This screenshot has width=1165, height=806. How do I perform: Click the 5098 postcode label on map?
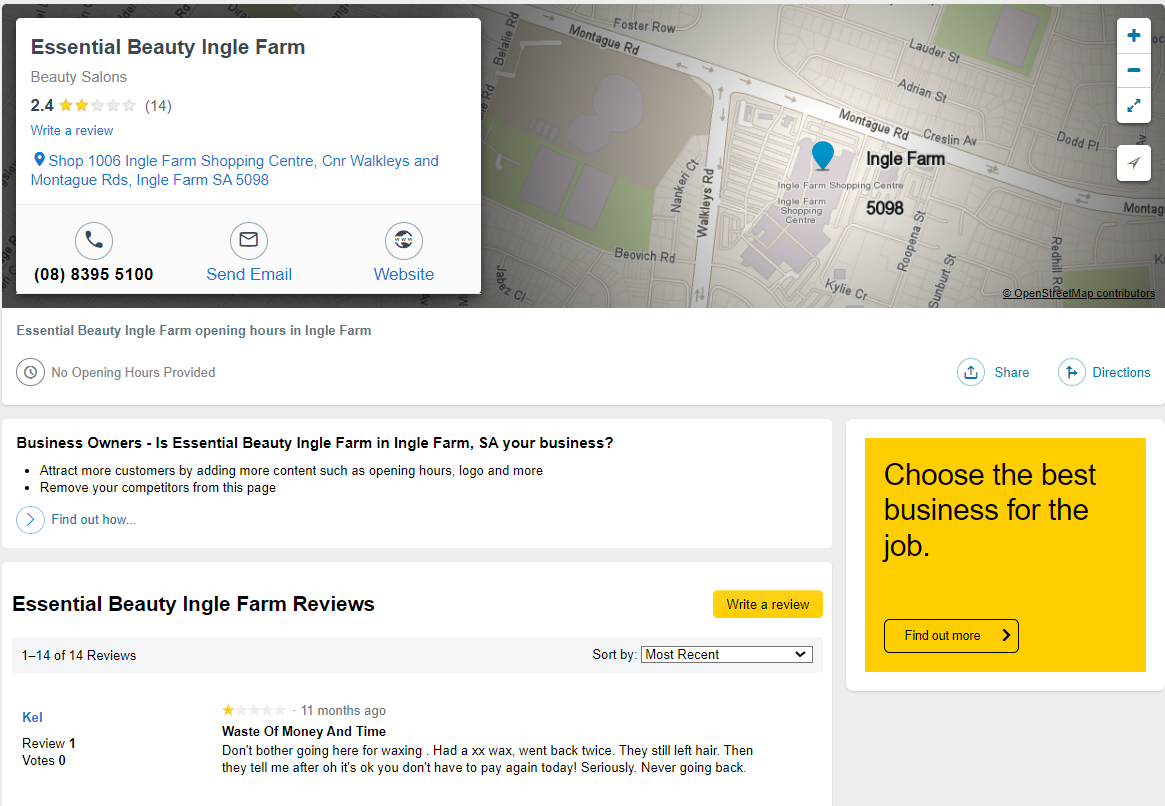tap(885, 208)
